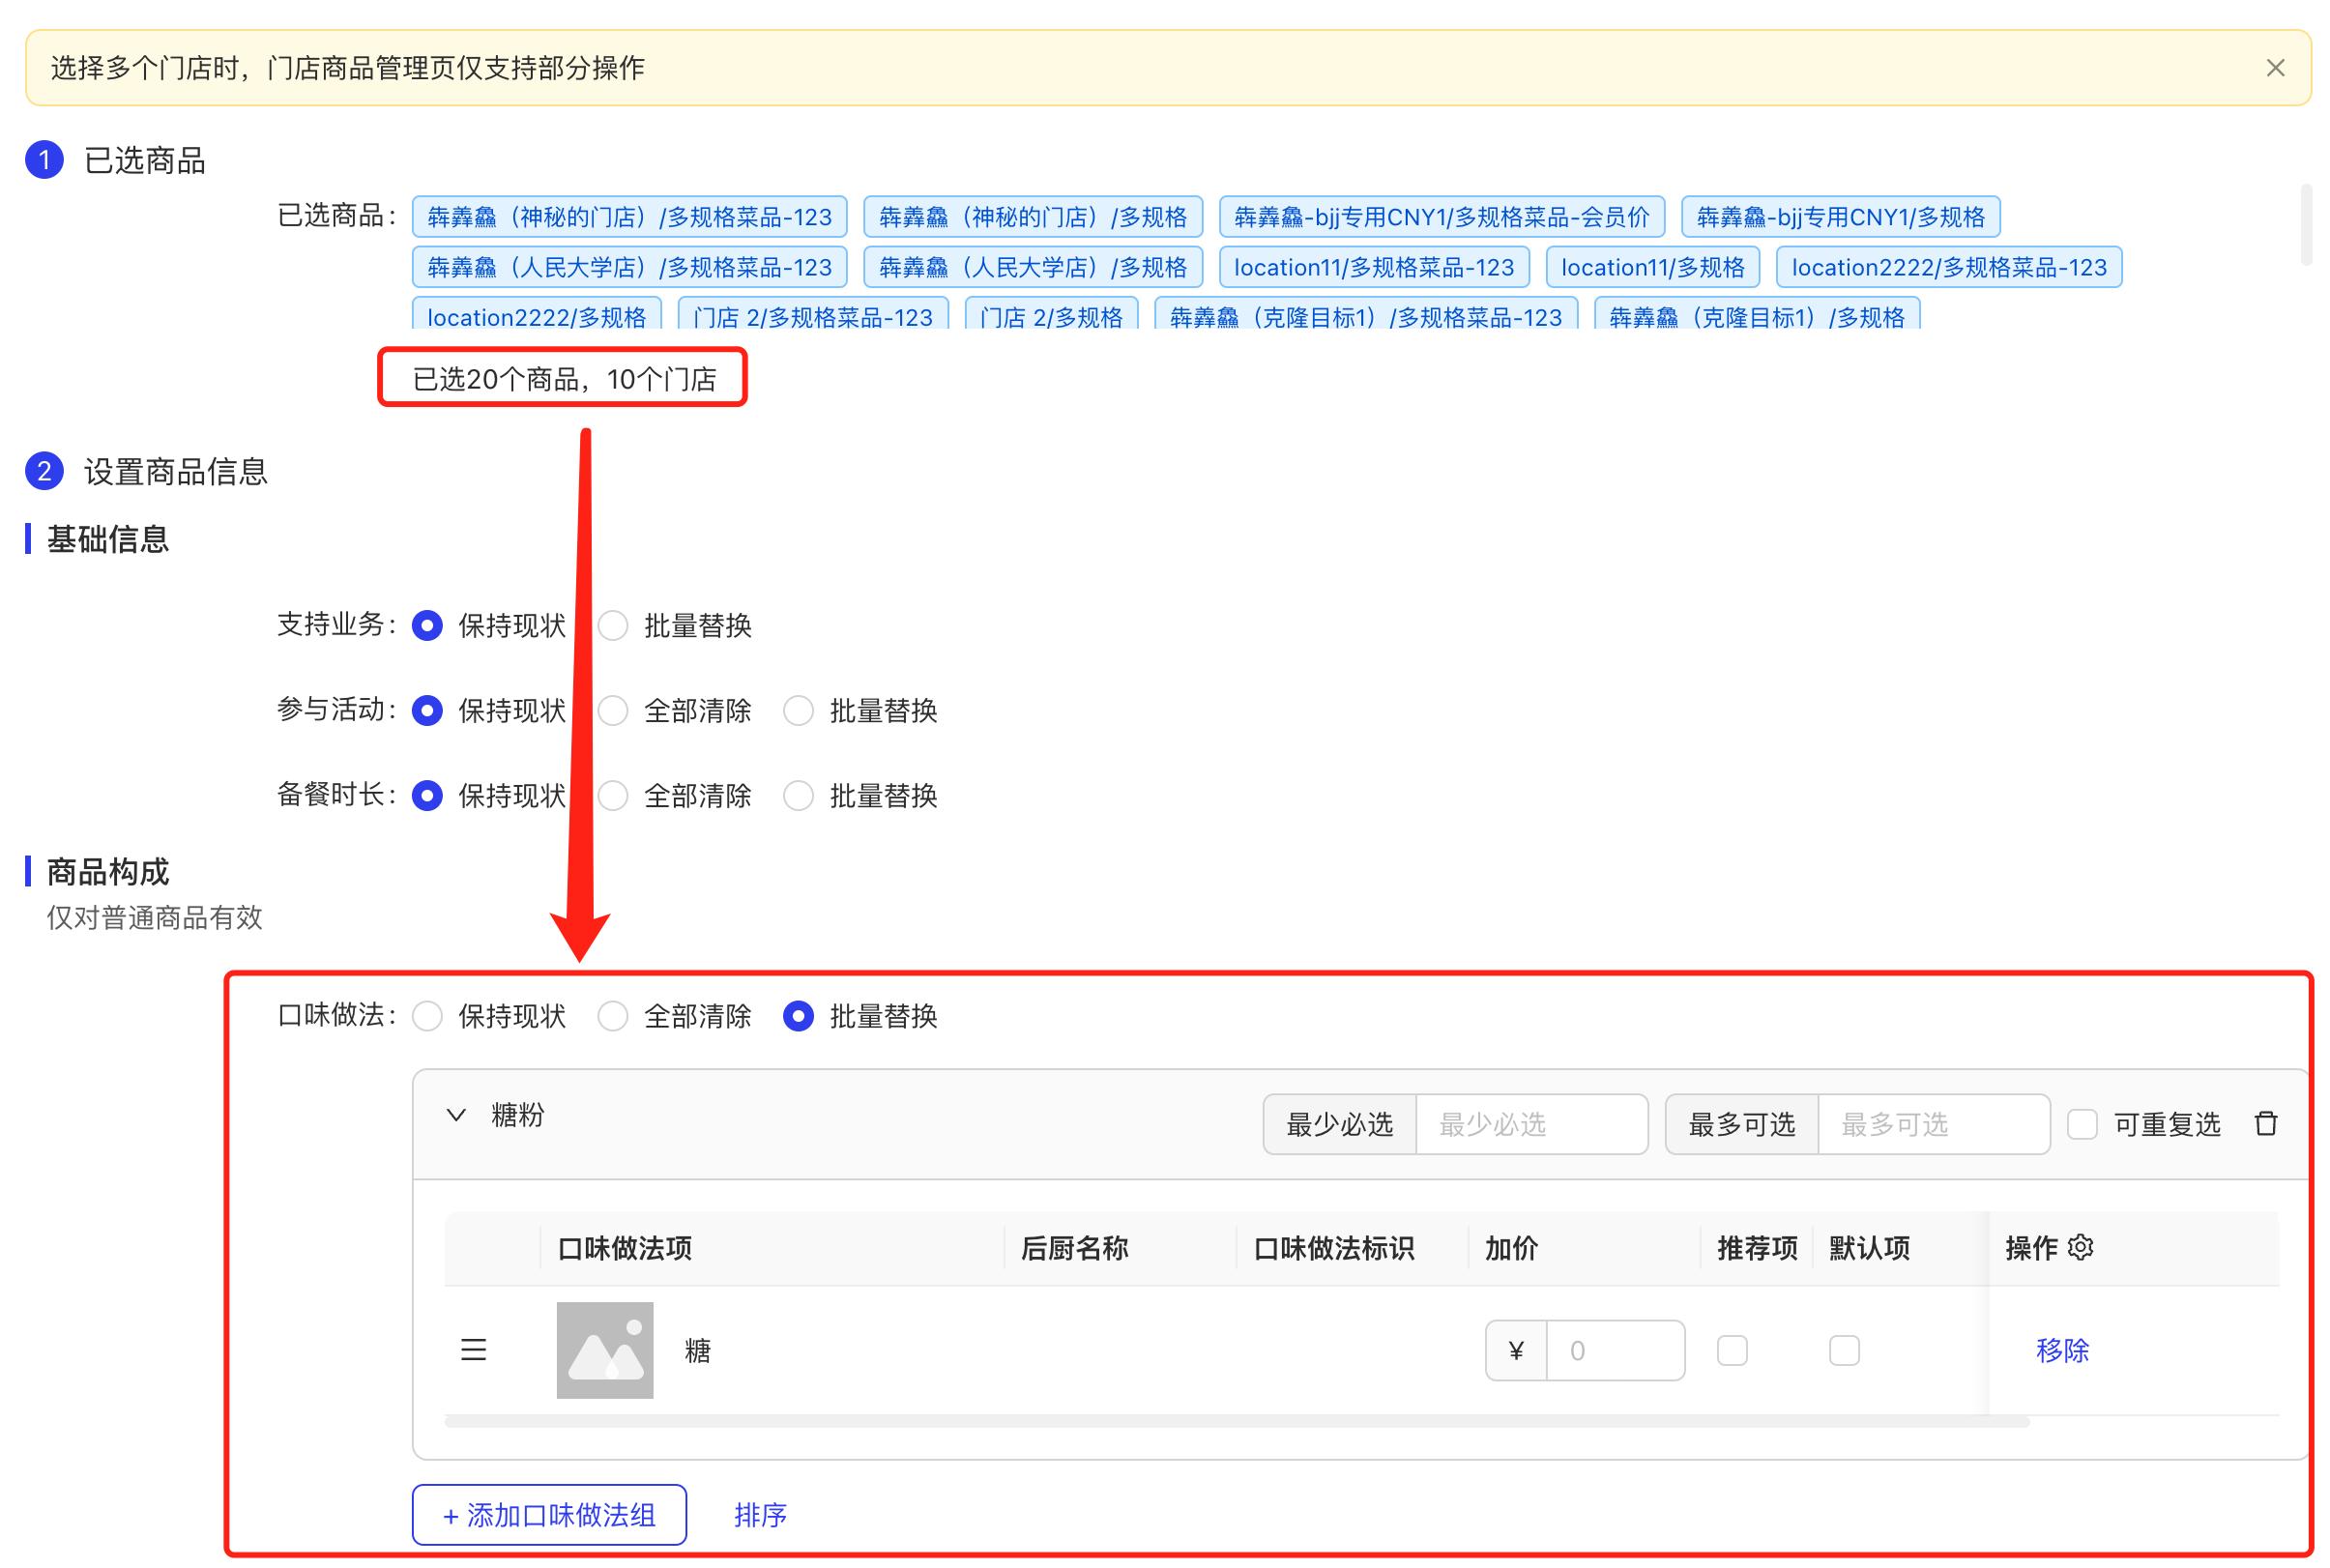This screenshot has width=2330, height=1568.
Task: Click tag 门店 2/多规格菜品-123
Action: pyautogui.click(x=813, y=314)
